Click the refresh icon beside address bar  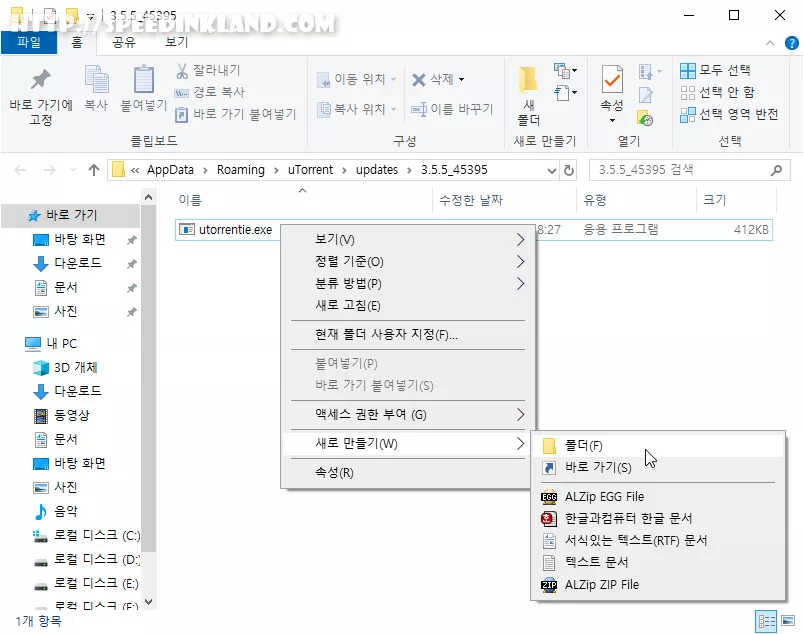[569, 170]
